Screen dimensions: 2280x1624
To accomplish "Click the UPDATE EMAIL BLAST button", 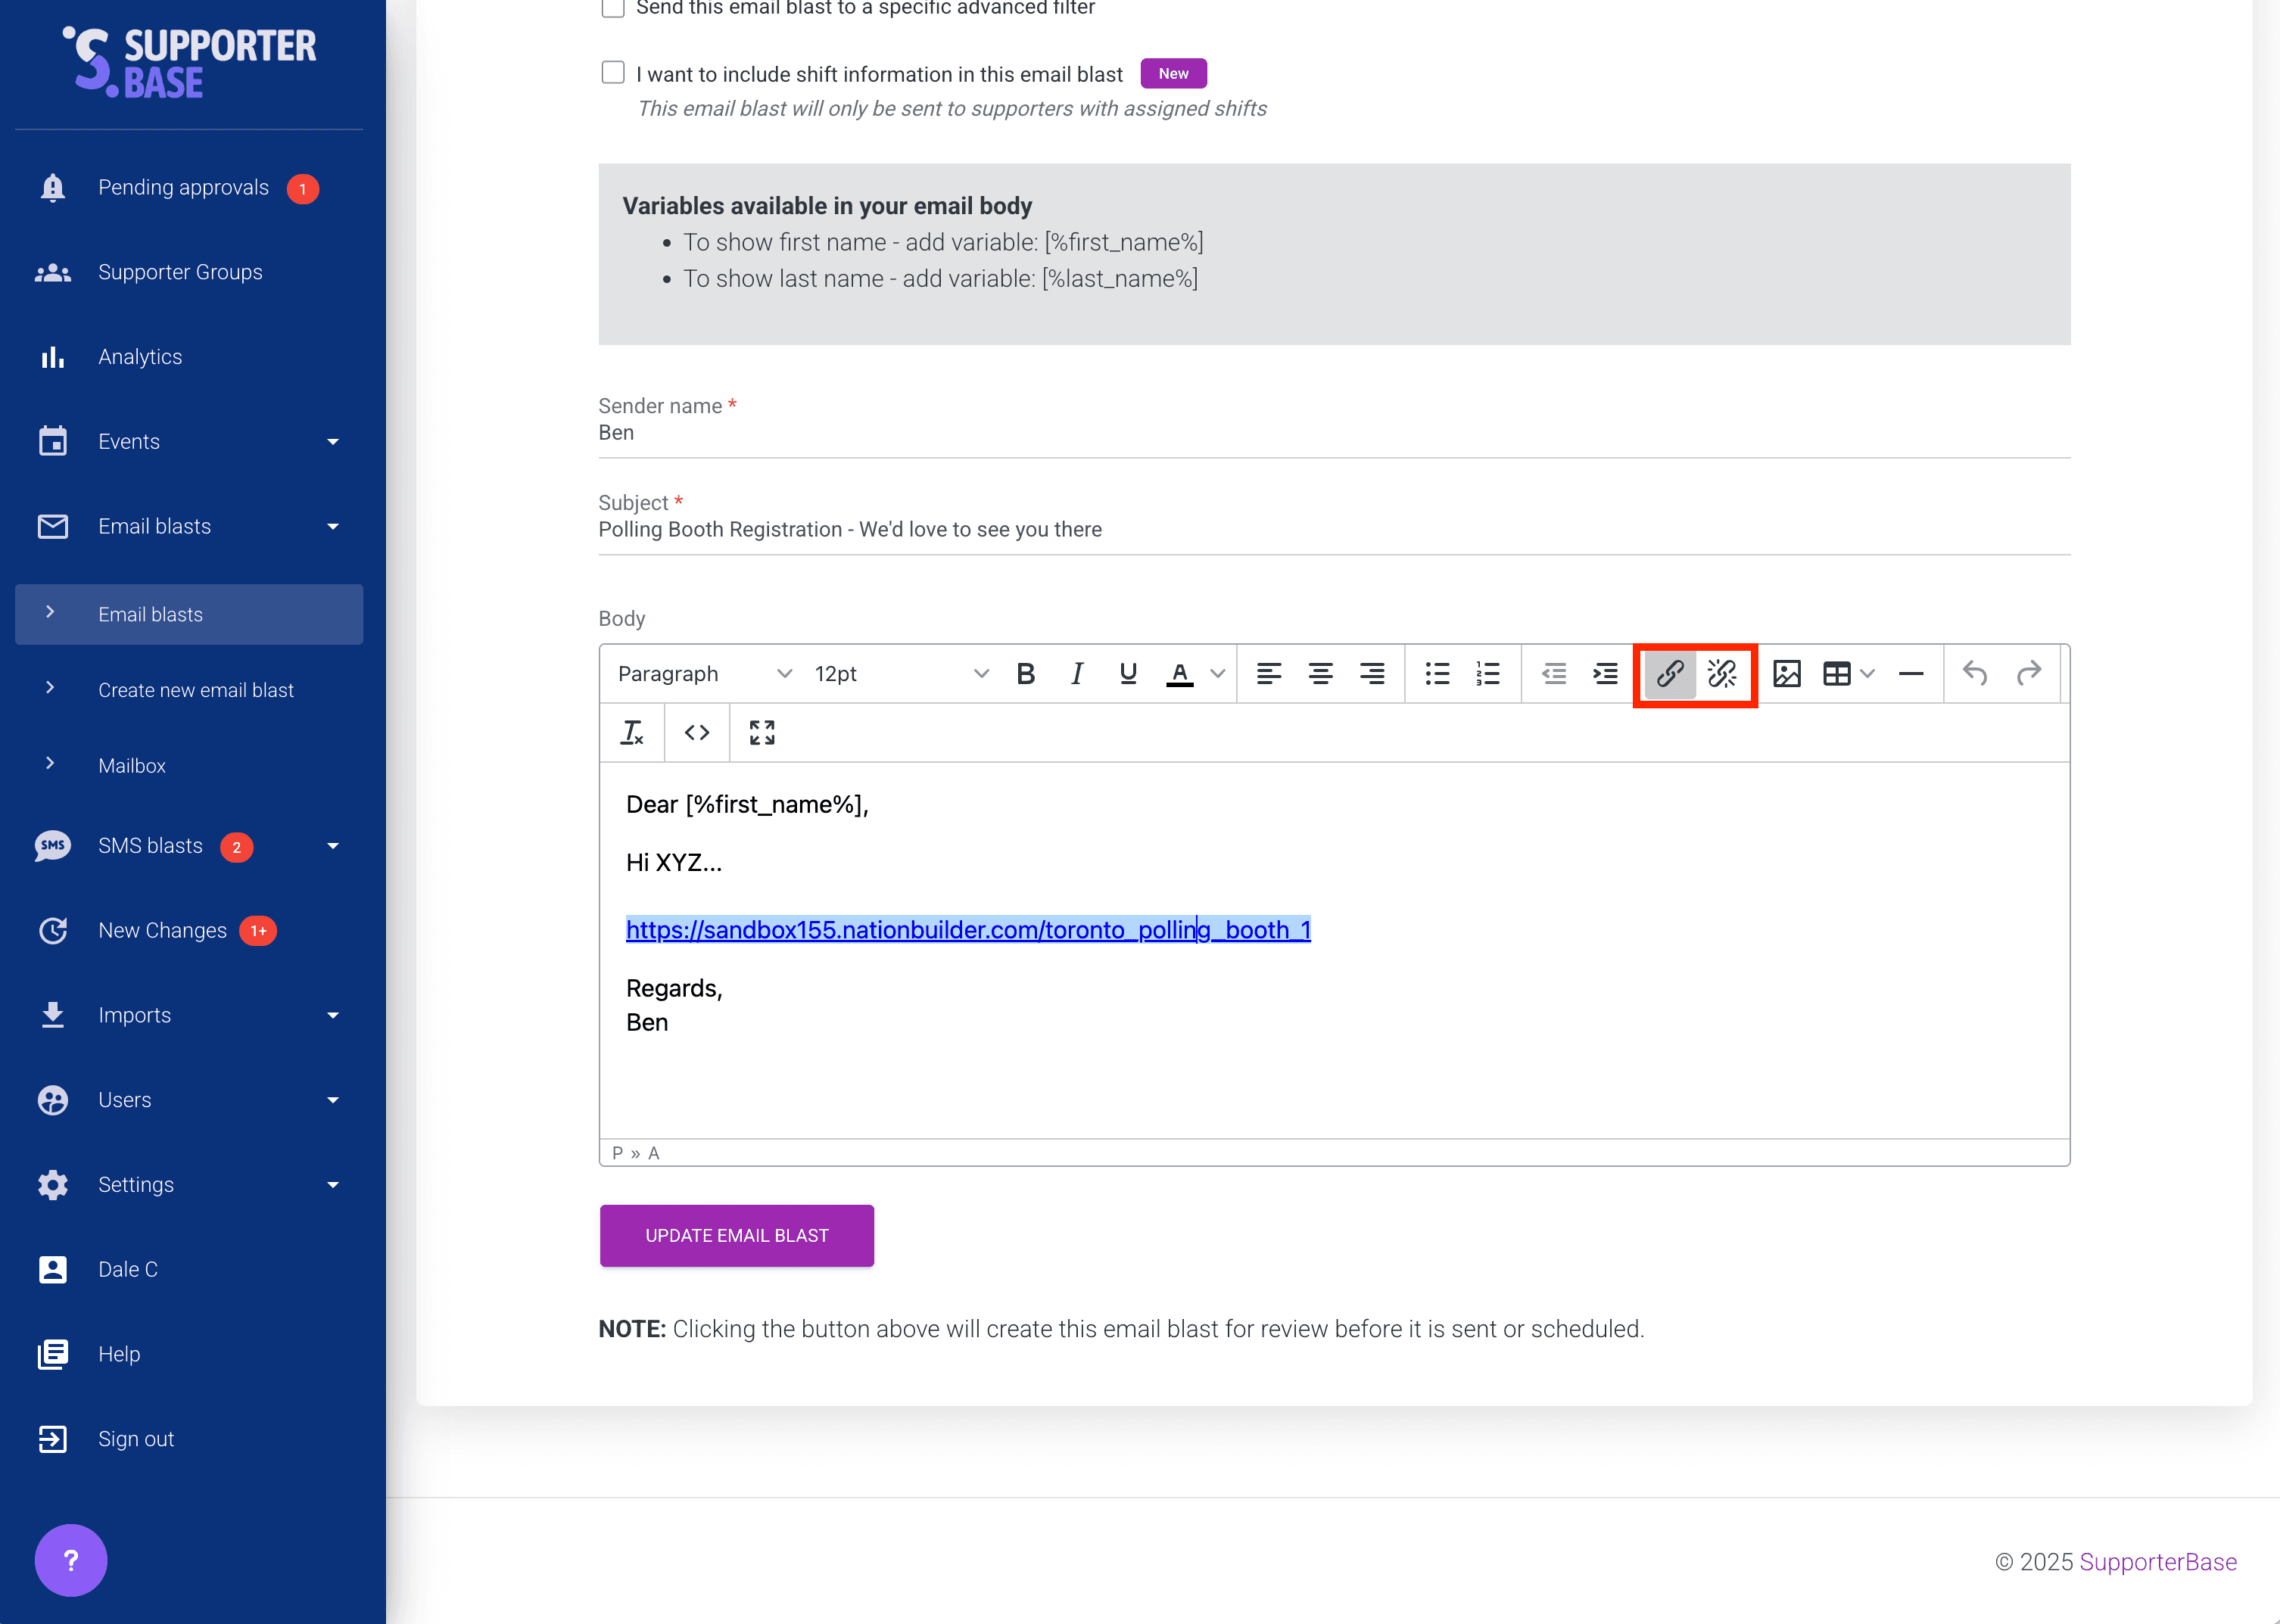I will tap(736, 1235).
